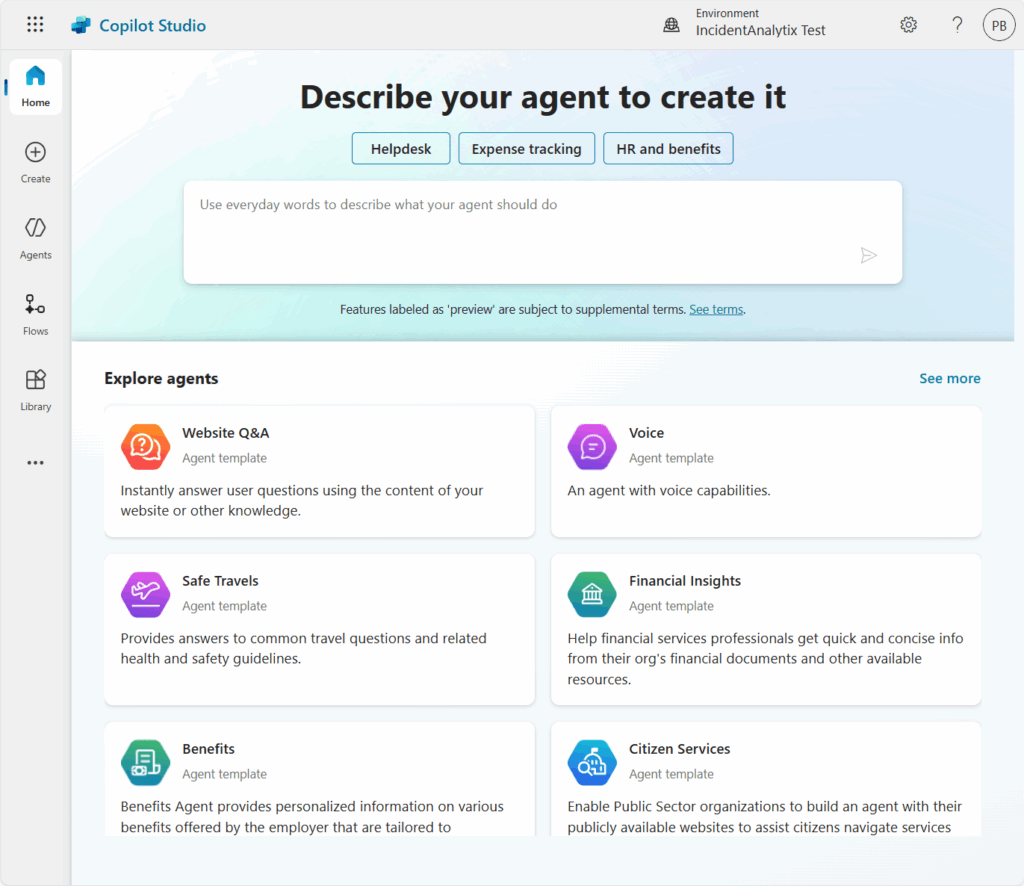Open the Voice template title
Image resolution: width=1024 pixels, height=886 pixels.
pyautogui.click(x=647, y=433)
